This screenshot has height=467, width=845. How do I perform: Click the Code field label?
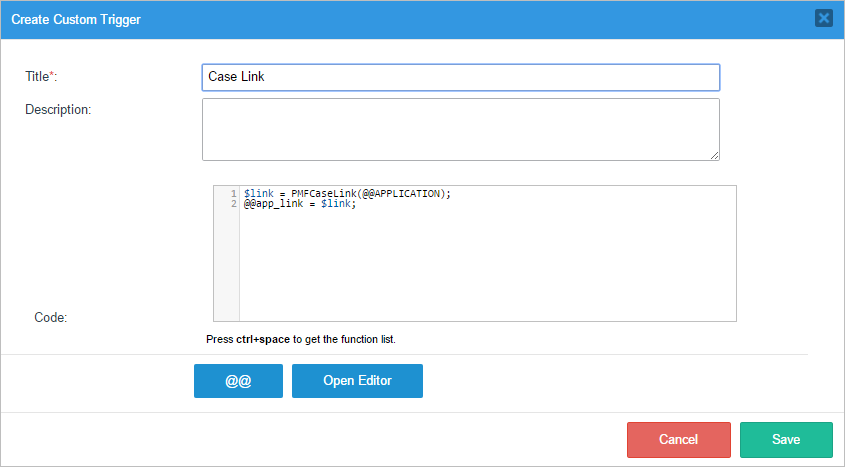click(x=50, y=317)
